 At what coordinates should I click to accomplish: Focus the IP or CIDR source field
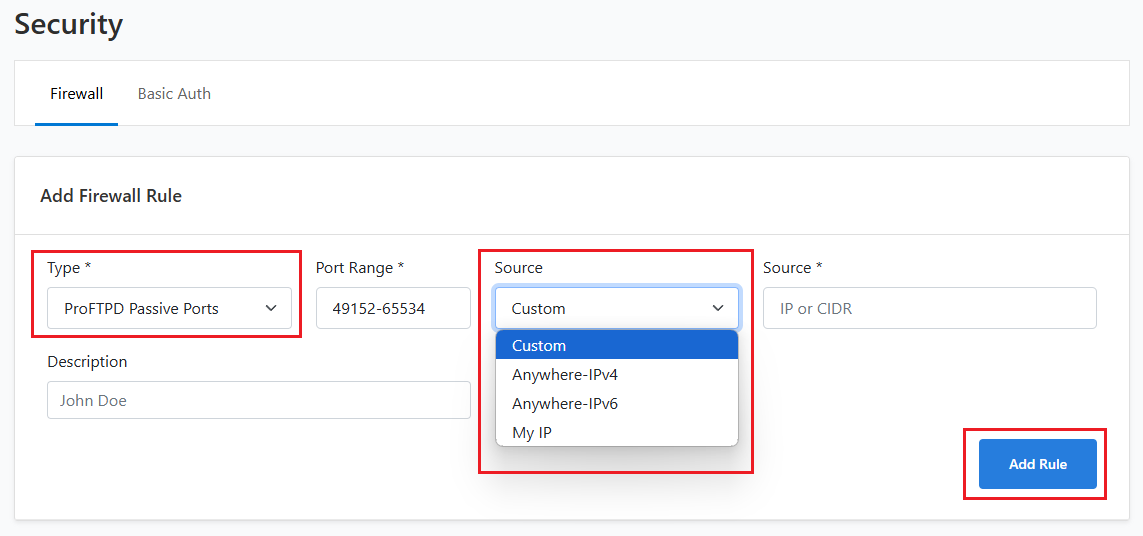pyautogui.click(x=929, y=308)
